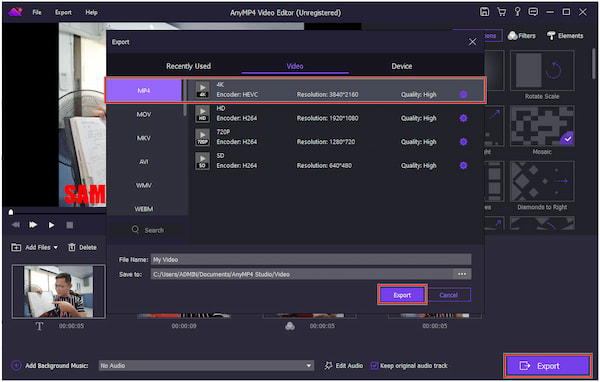Click the next frame forward control
The height and width of the screenshot is (382, 600).
coord(33,225)
